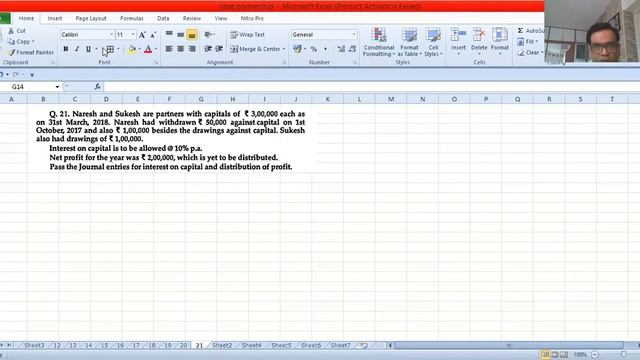Viewport: 640px width, 360px height.
Task: Click Format Painter
Action: 31,53
